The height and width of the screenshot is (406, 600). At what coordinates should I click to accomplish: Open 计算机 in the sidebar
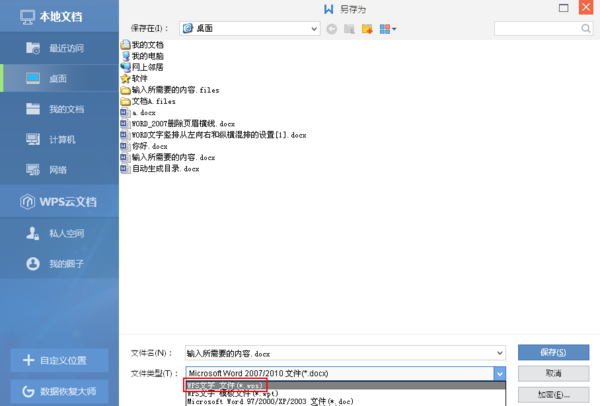(59, 139)
